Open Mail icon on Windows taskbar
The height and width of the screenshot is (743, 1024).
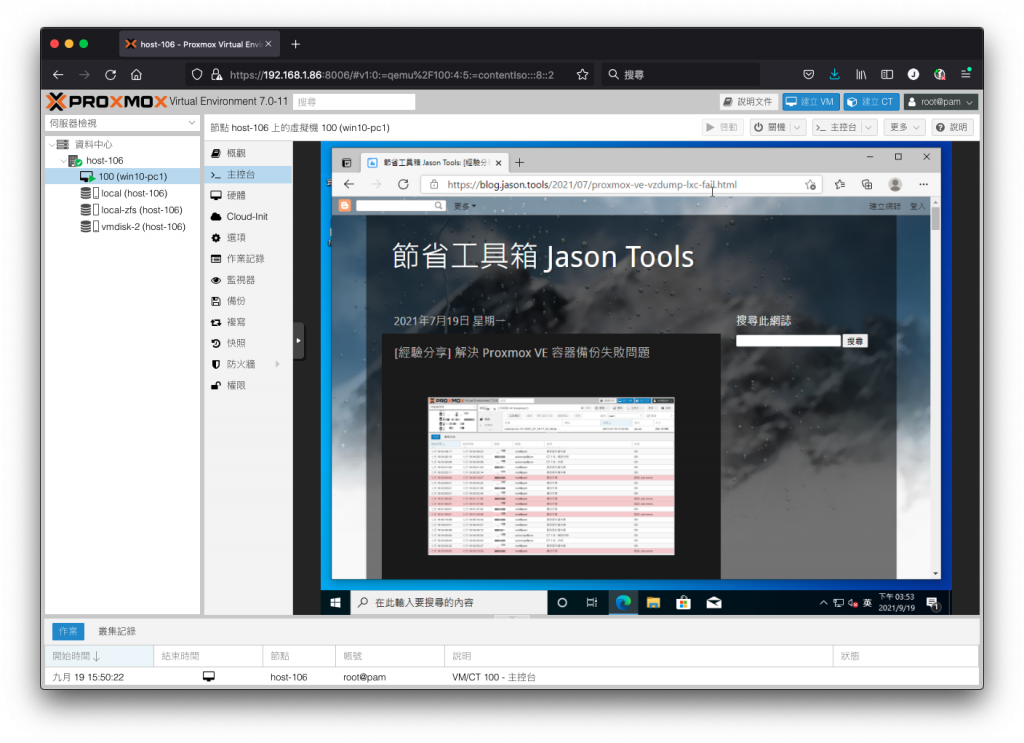pyautogui.click(x=714, y=603)
